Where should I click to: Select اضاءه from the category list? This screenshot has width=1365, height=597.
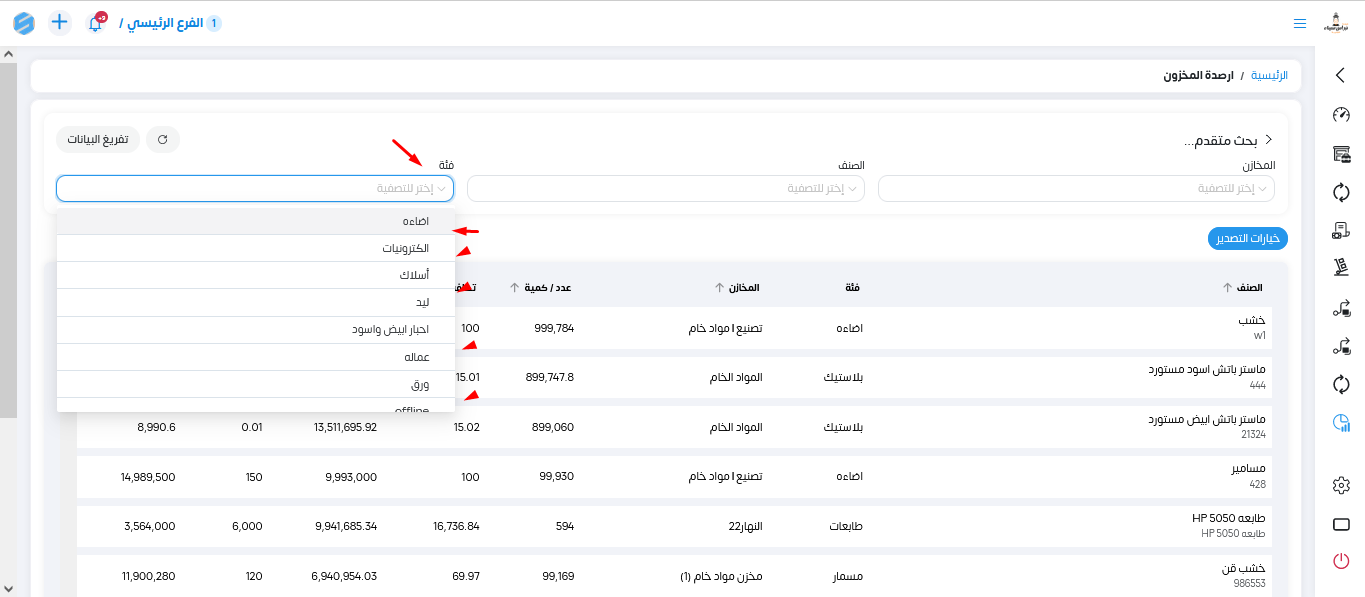[255, 221]
